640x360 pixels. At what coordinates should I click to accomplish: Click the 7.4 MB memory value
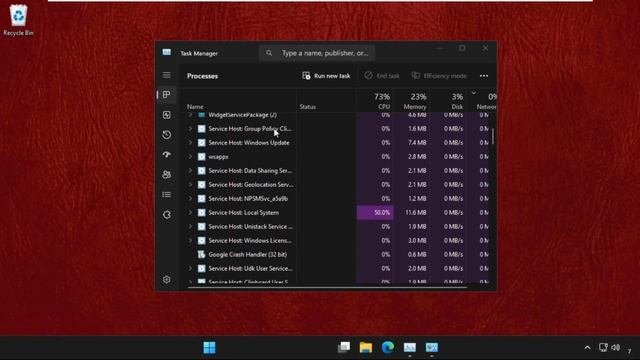click(x=417, y=143)
